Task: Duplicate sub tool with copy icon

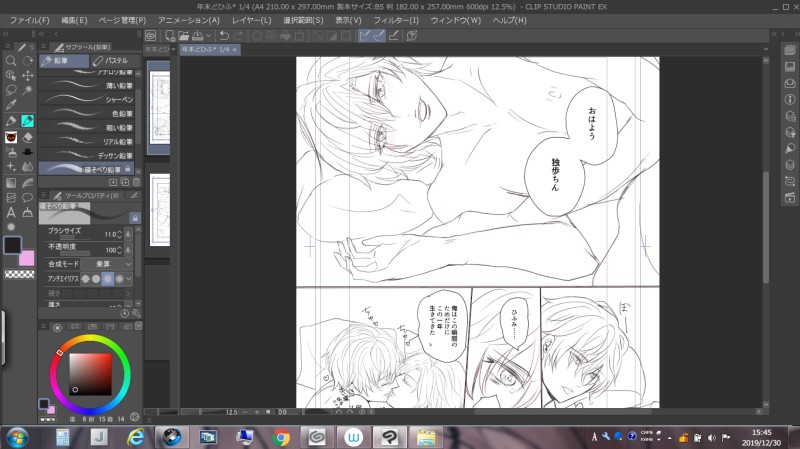Action: [x=124, y=182]
